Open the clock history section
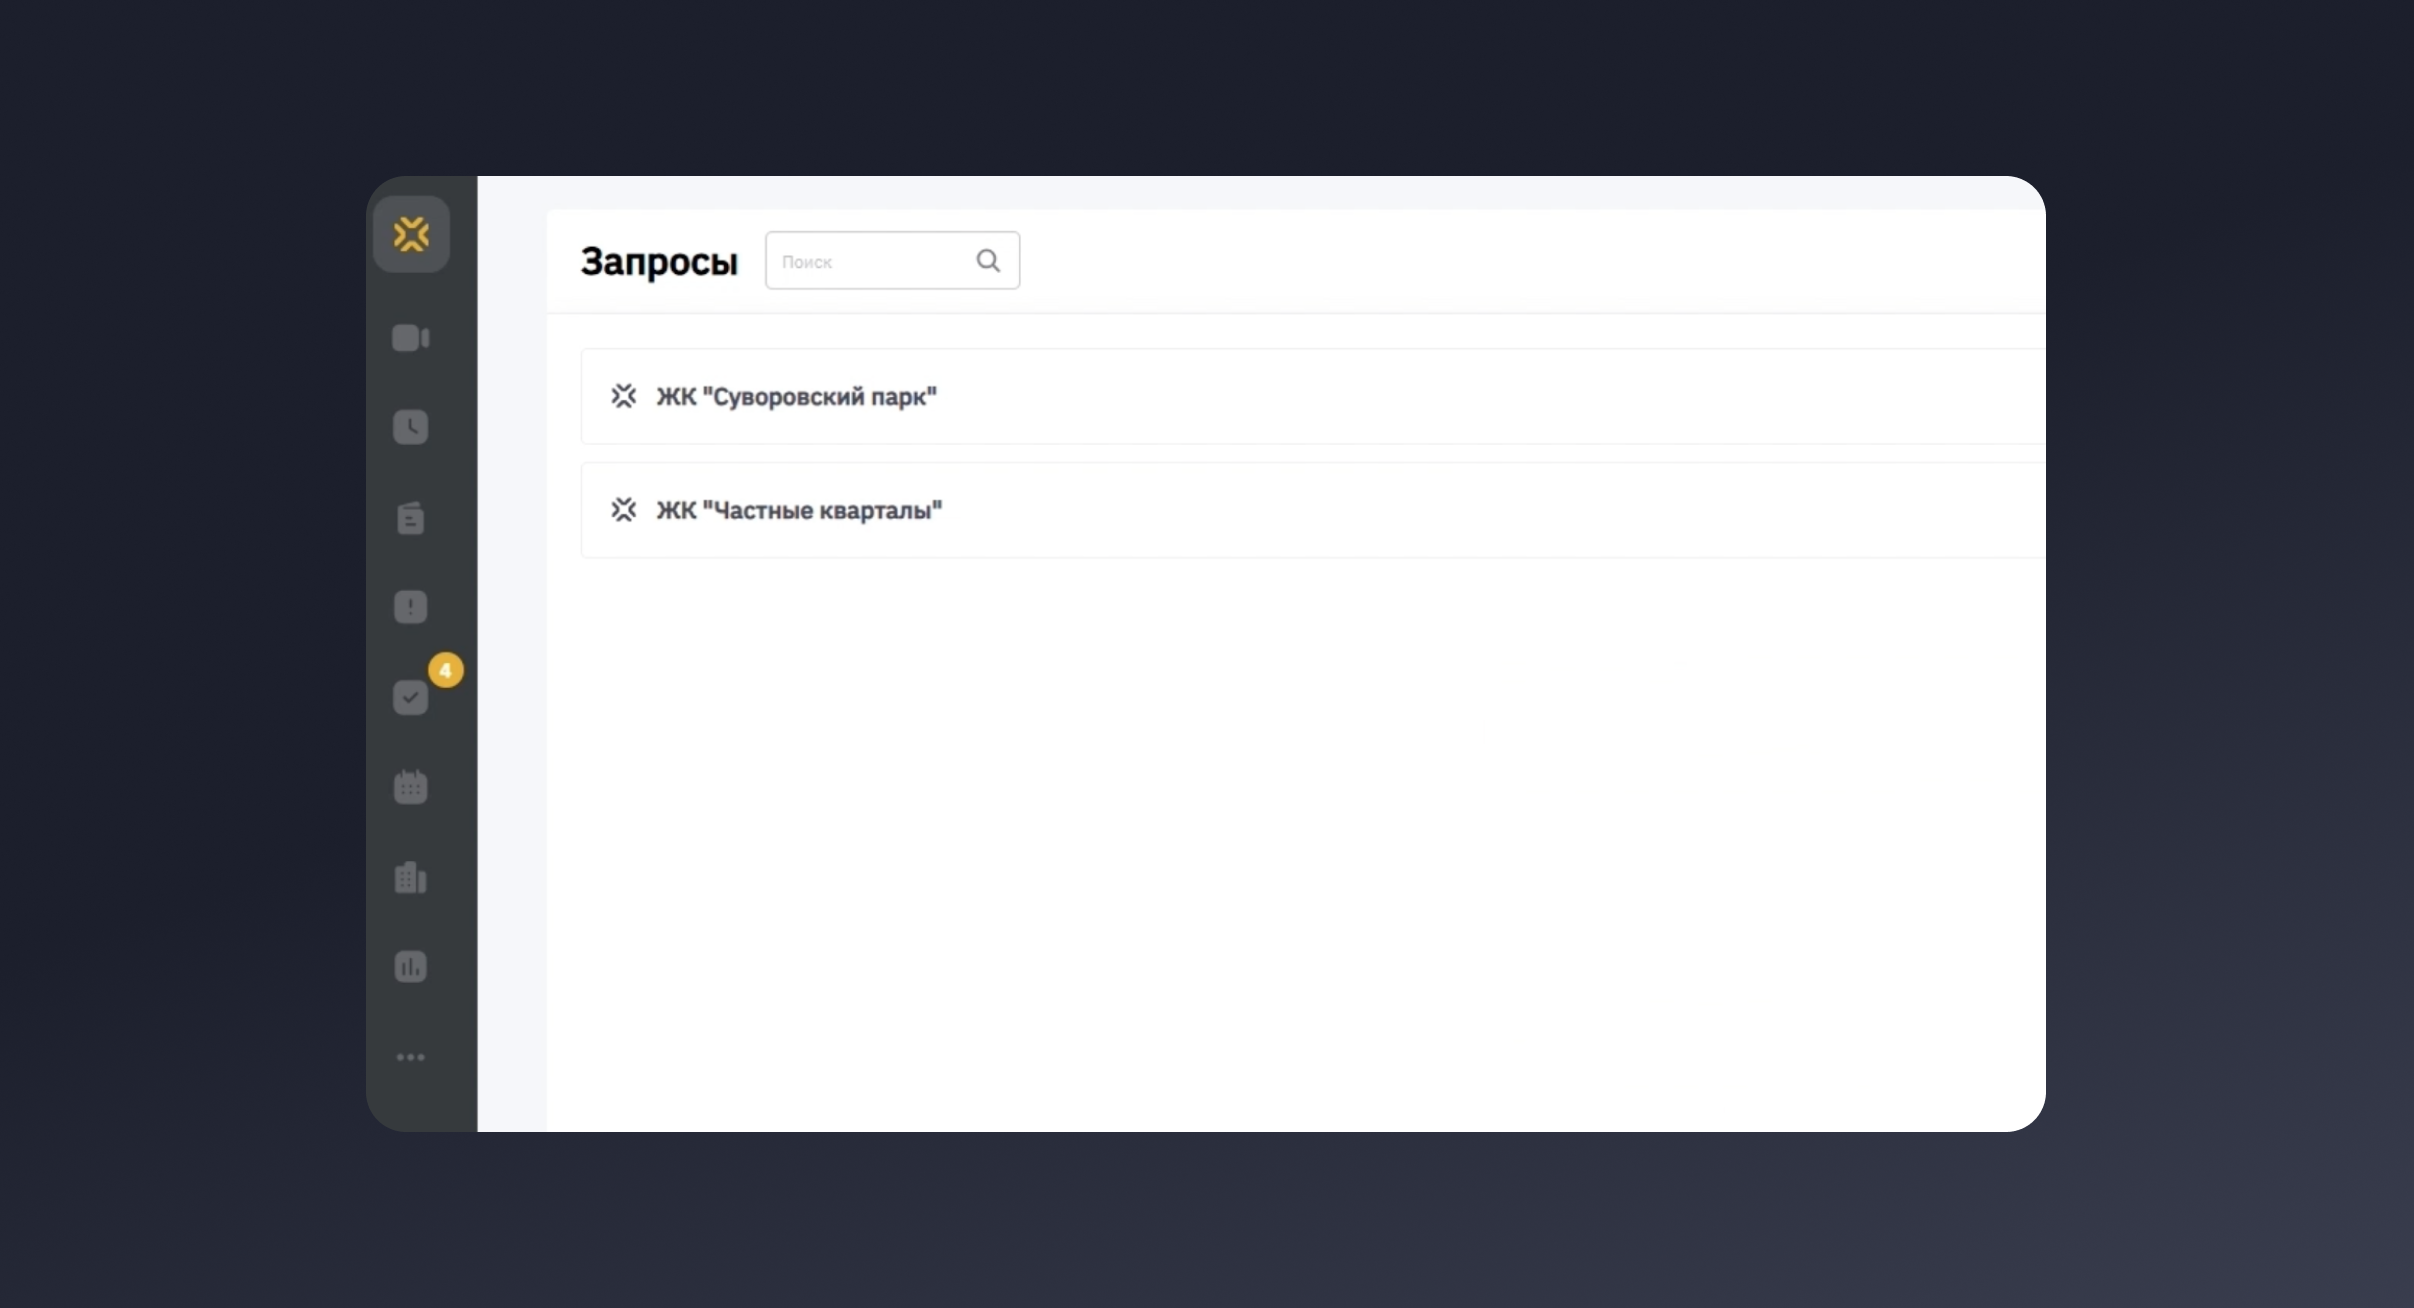2414x1308 pixels. point(411,428)
